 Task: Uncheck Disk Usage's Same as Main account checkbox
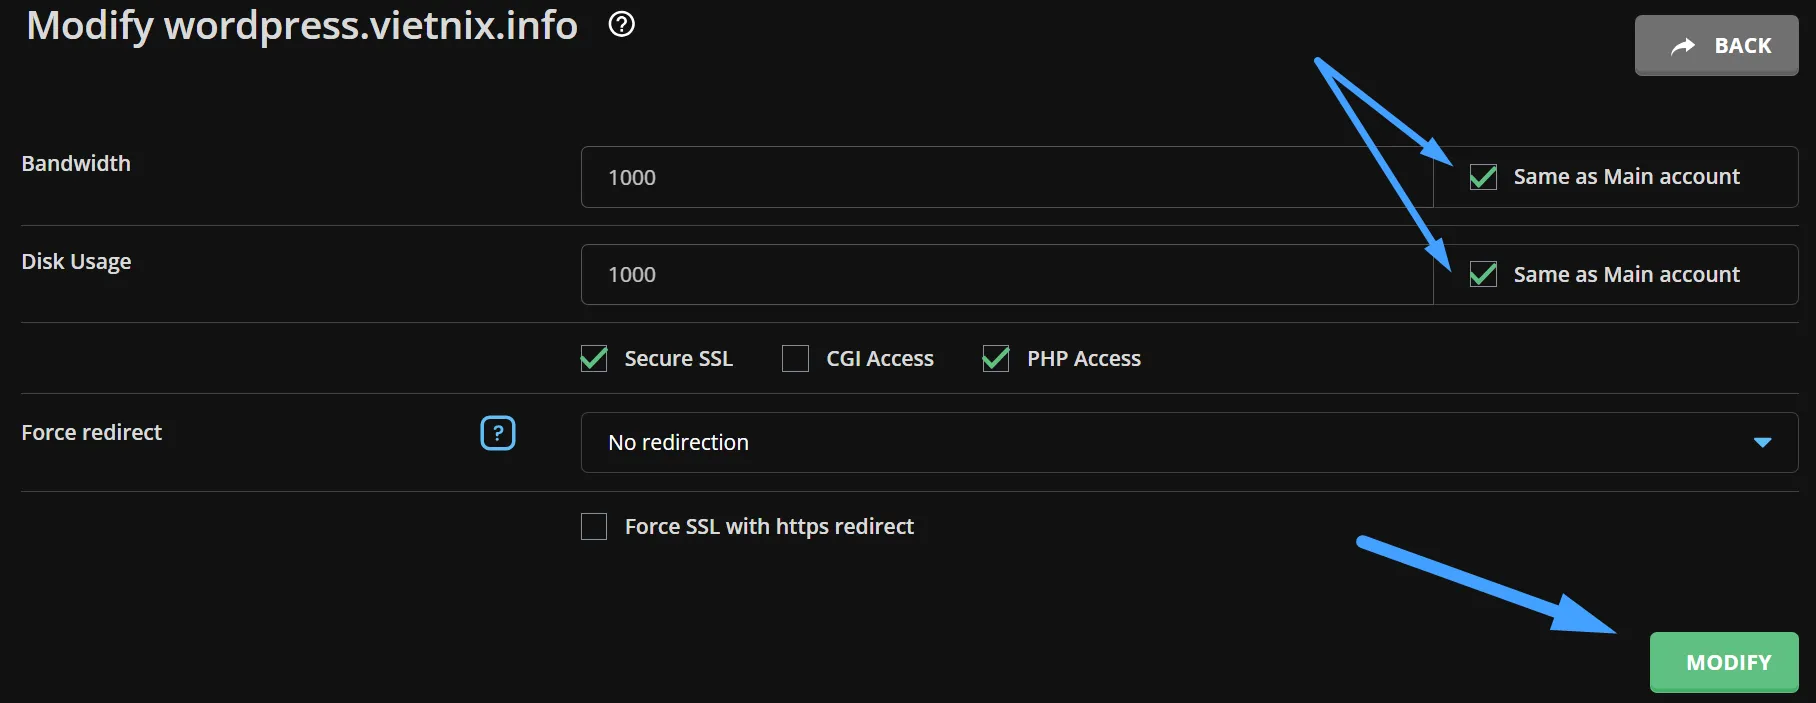(x=1483, y=274)
